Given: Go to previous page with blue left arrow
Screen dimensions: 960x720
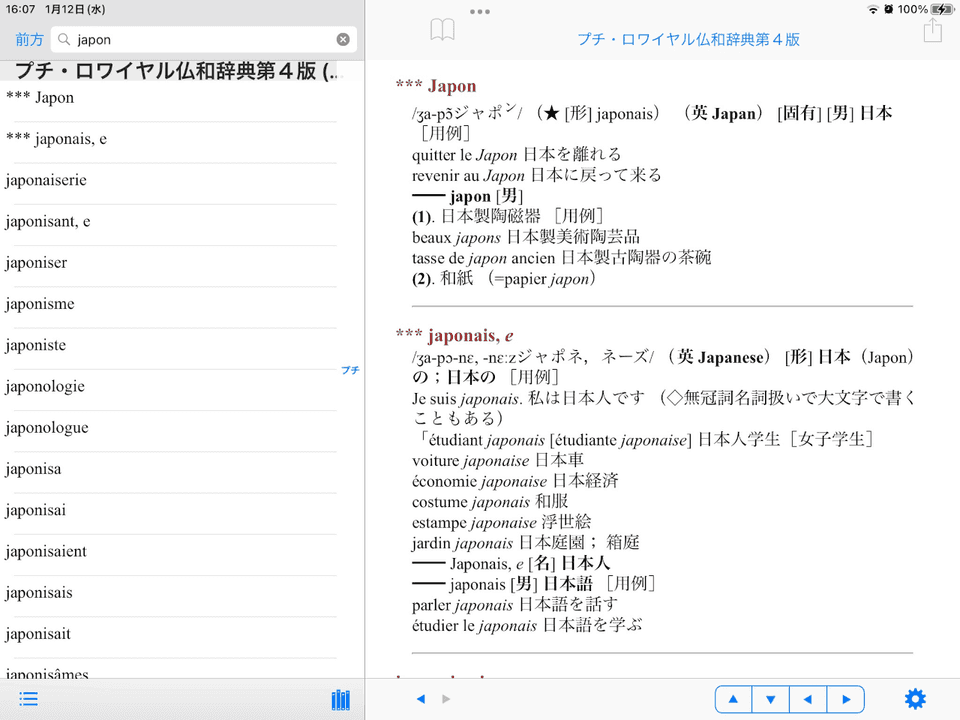Looking at the screenshot, I should coord(808,699).
